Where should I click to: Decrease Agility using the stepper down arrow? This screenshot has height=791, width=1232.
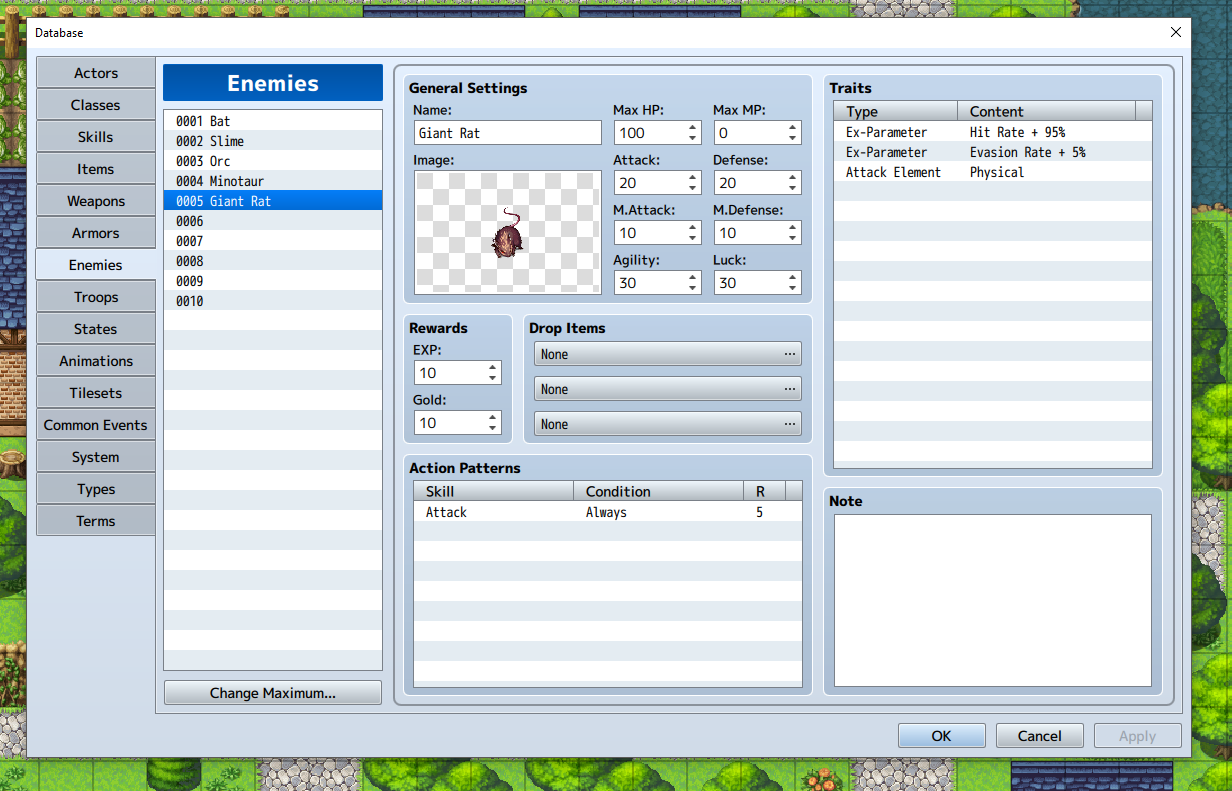(x=693, y=288)
